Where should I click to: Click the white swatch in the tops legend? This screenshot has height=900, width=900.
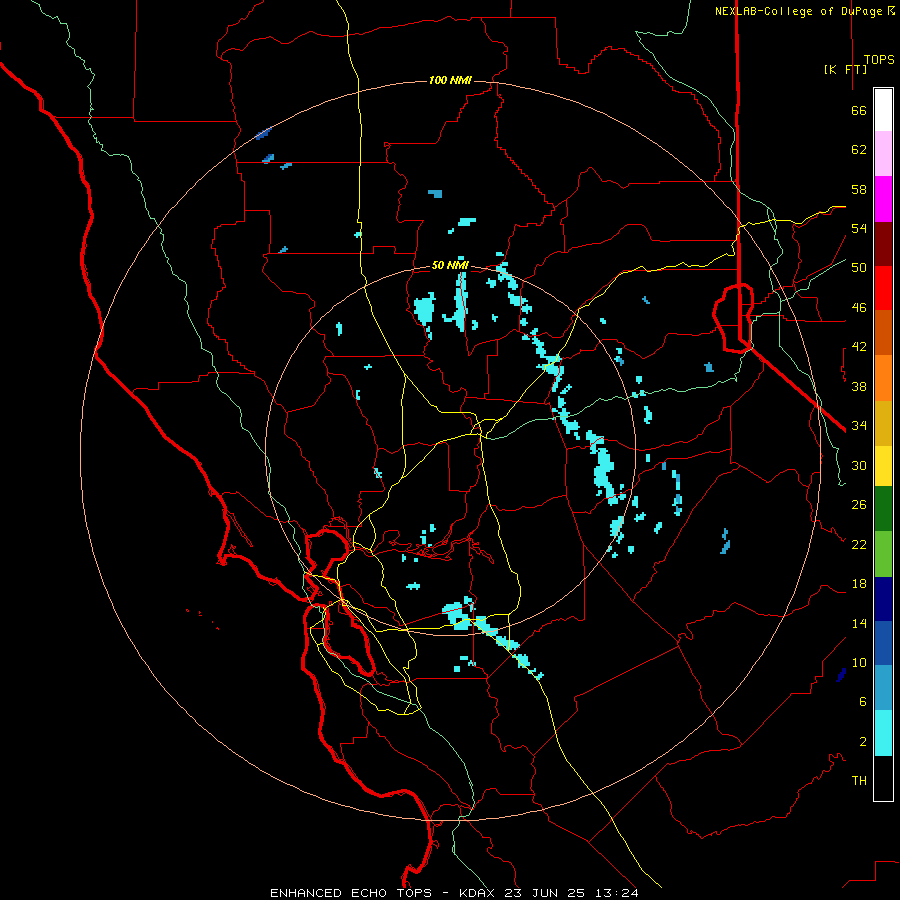(x=883, y=110)
